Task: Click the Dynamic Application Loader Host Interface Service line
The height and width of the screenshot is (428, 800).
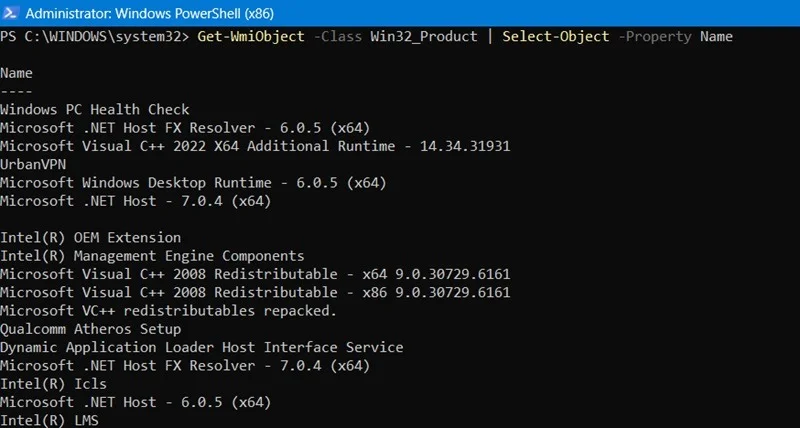Action: tap(202, 347)
